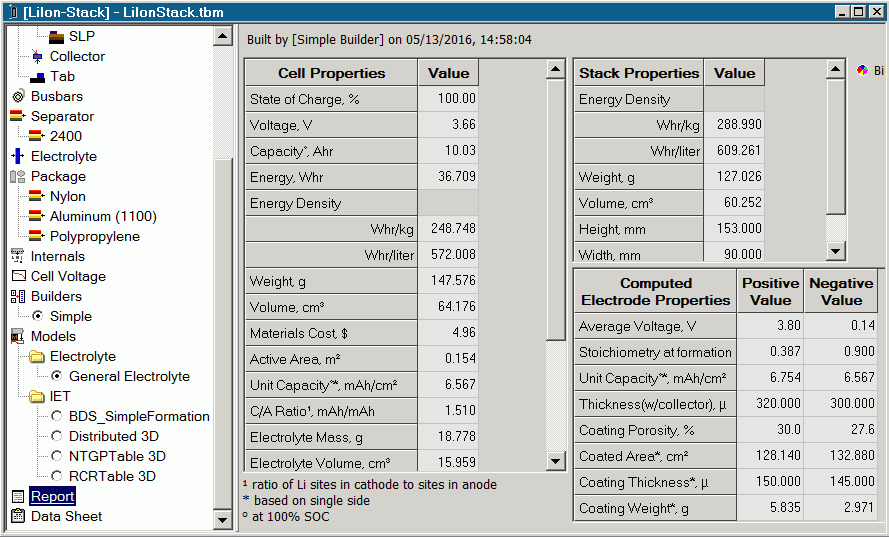Collapse the IET folder
The image size is (889, 537).
pos(37,397)
